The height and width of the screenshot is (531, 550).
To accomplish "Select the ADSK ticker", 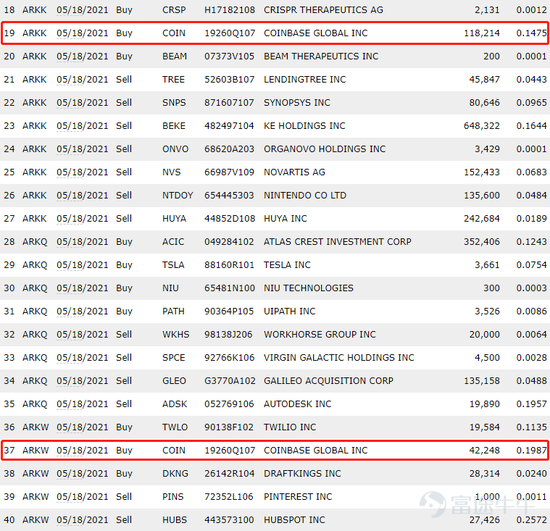I will (x=174, y=403).
